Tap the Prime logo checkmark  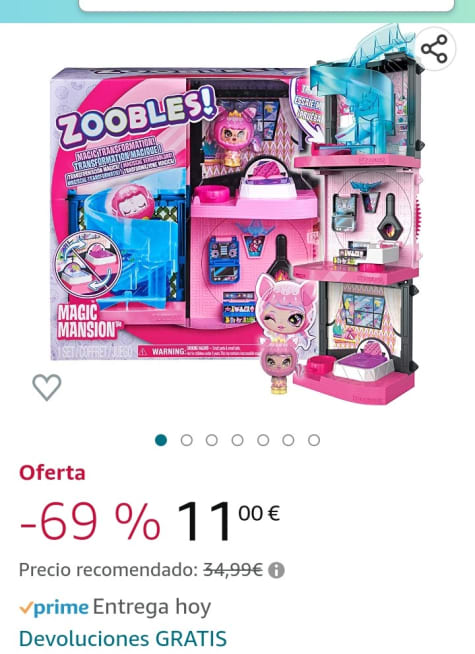click(25, 608)
